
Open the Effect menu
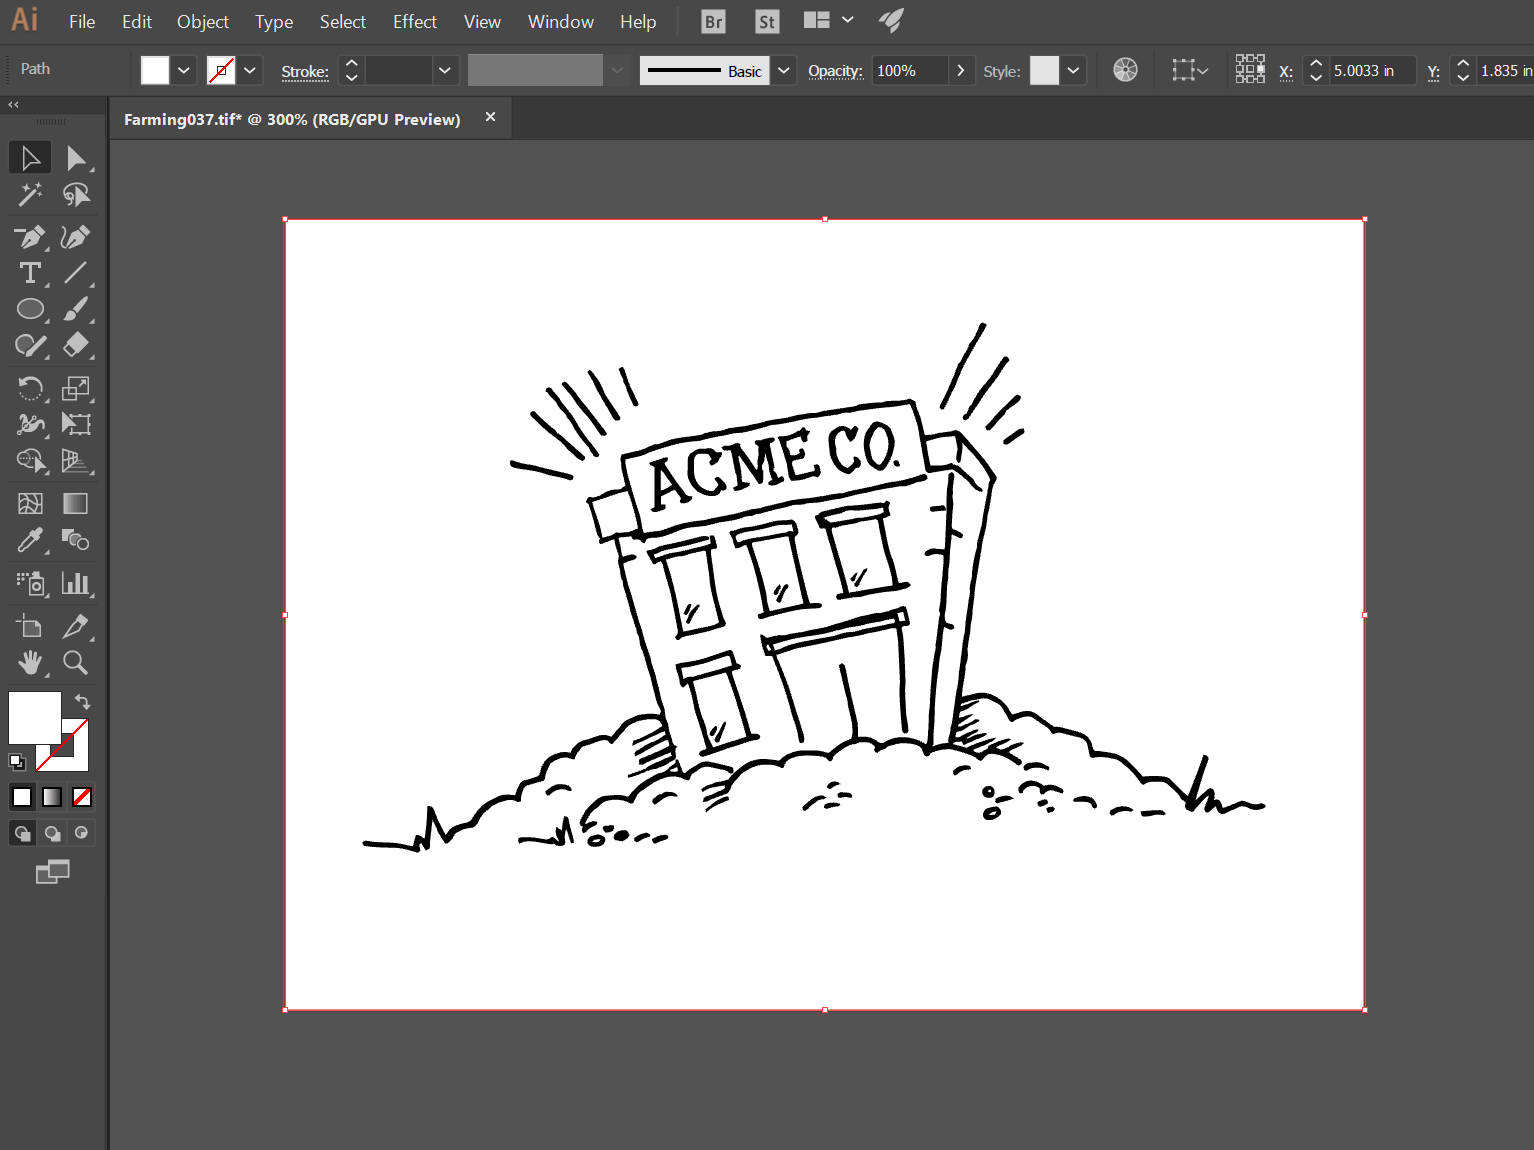(414, 21)
